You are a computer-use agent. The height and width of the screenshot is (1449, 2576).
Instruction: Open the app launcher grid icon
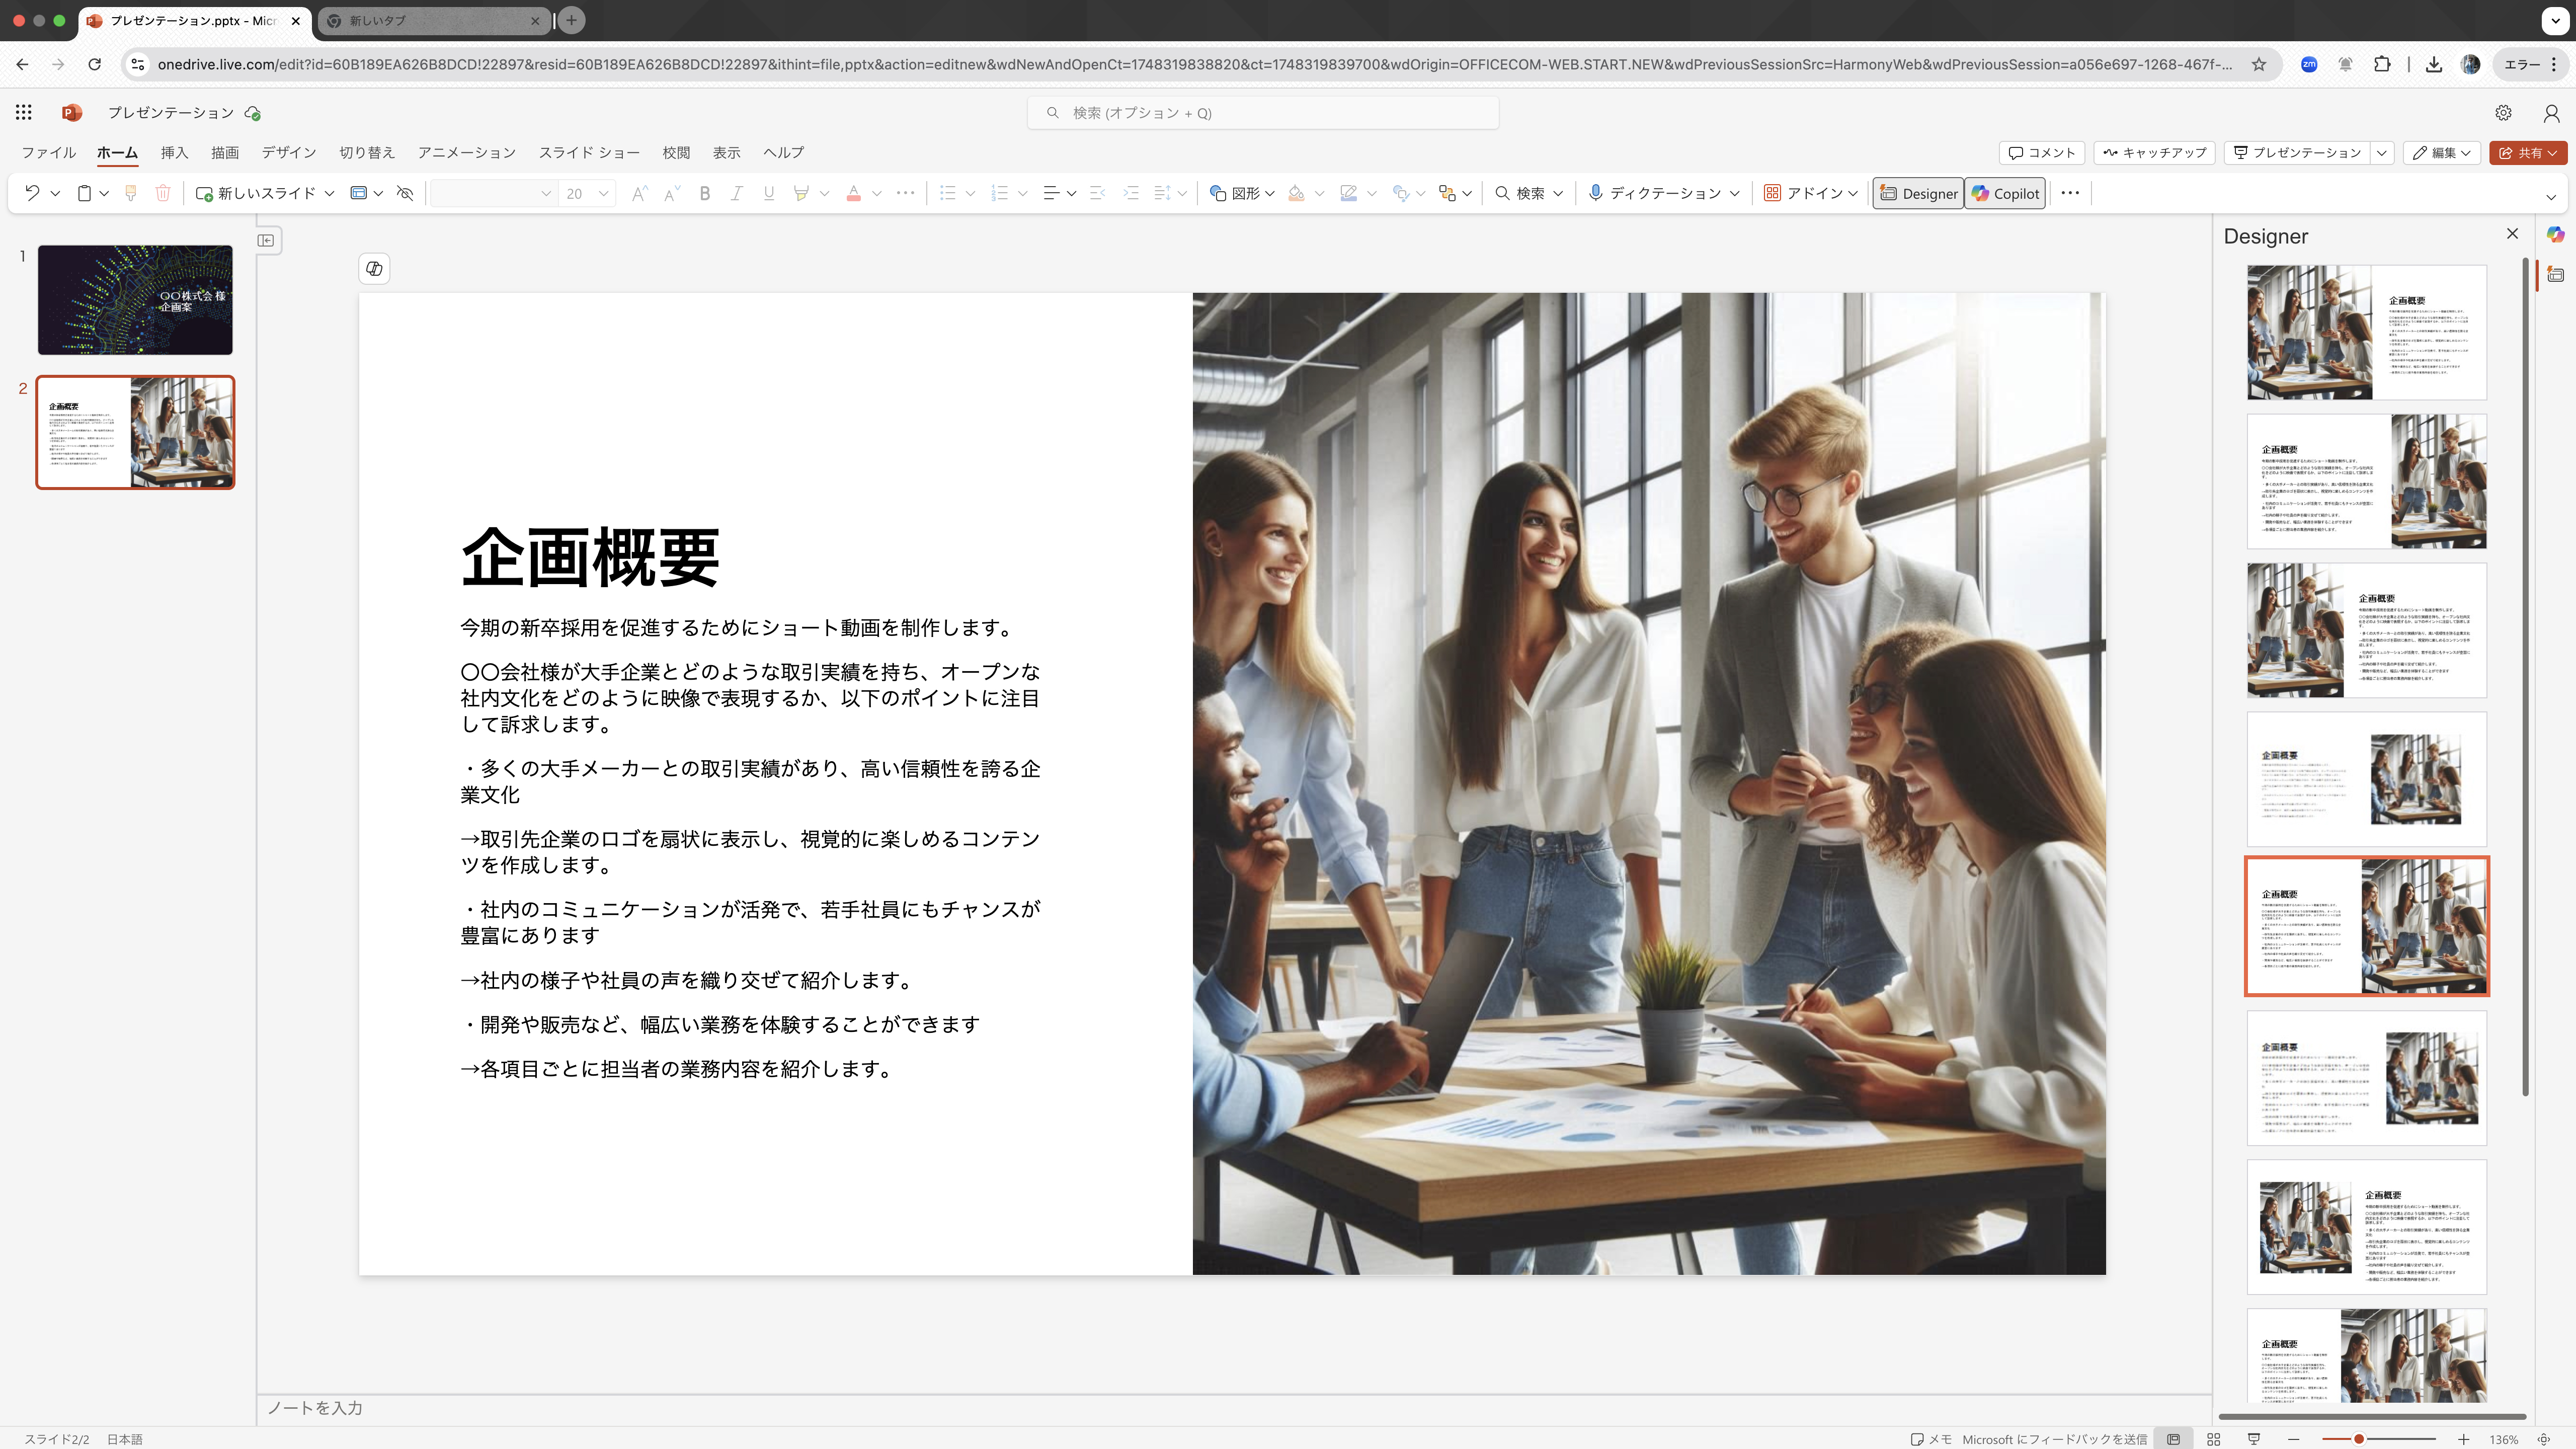[x=23, y=112]
